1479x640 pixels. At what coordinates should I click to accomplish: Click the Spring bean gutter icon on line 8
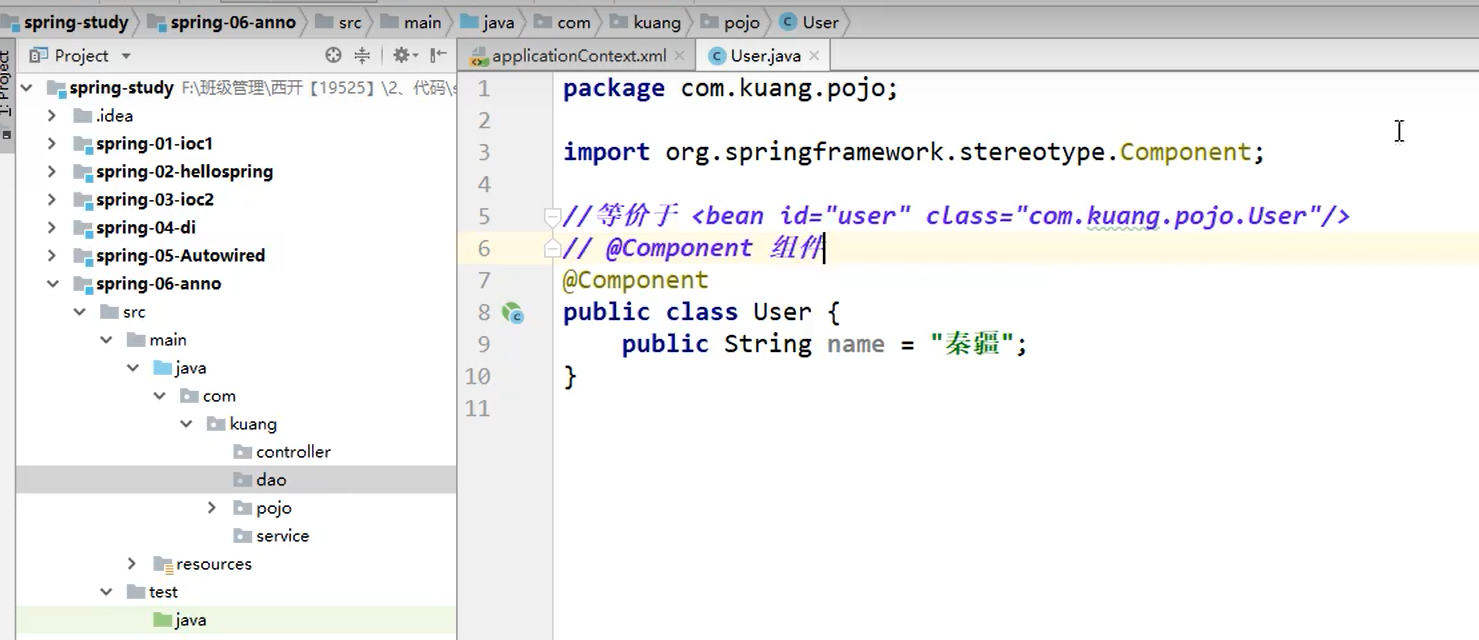[513, 313]
